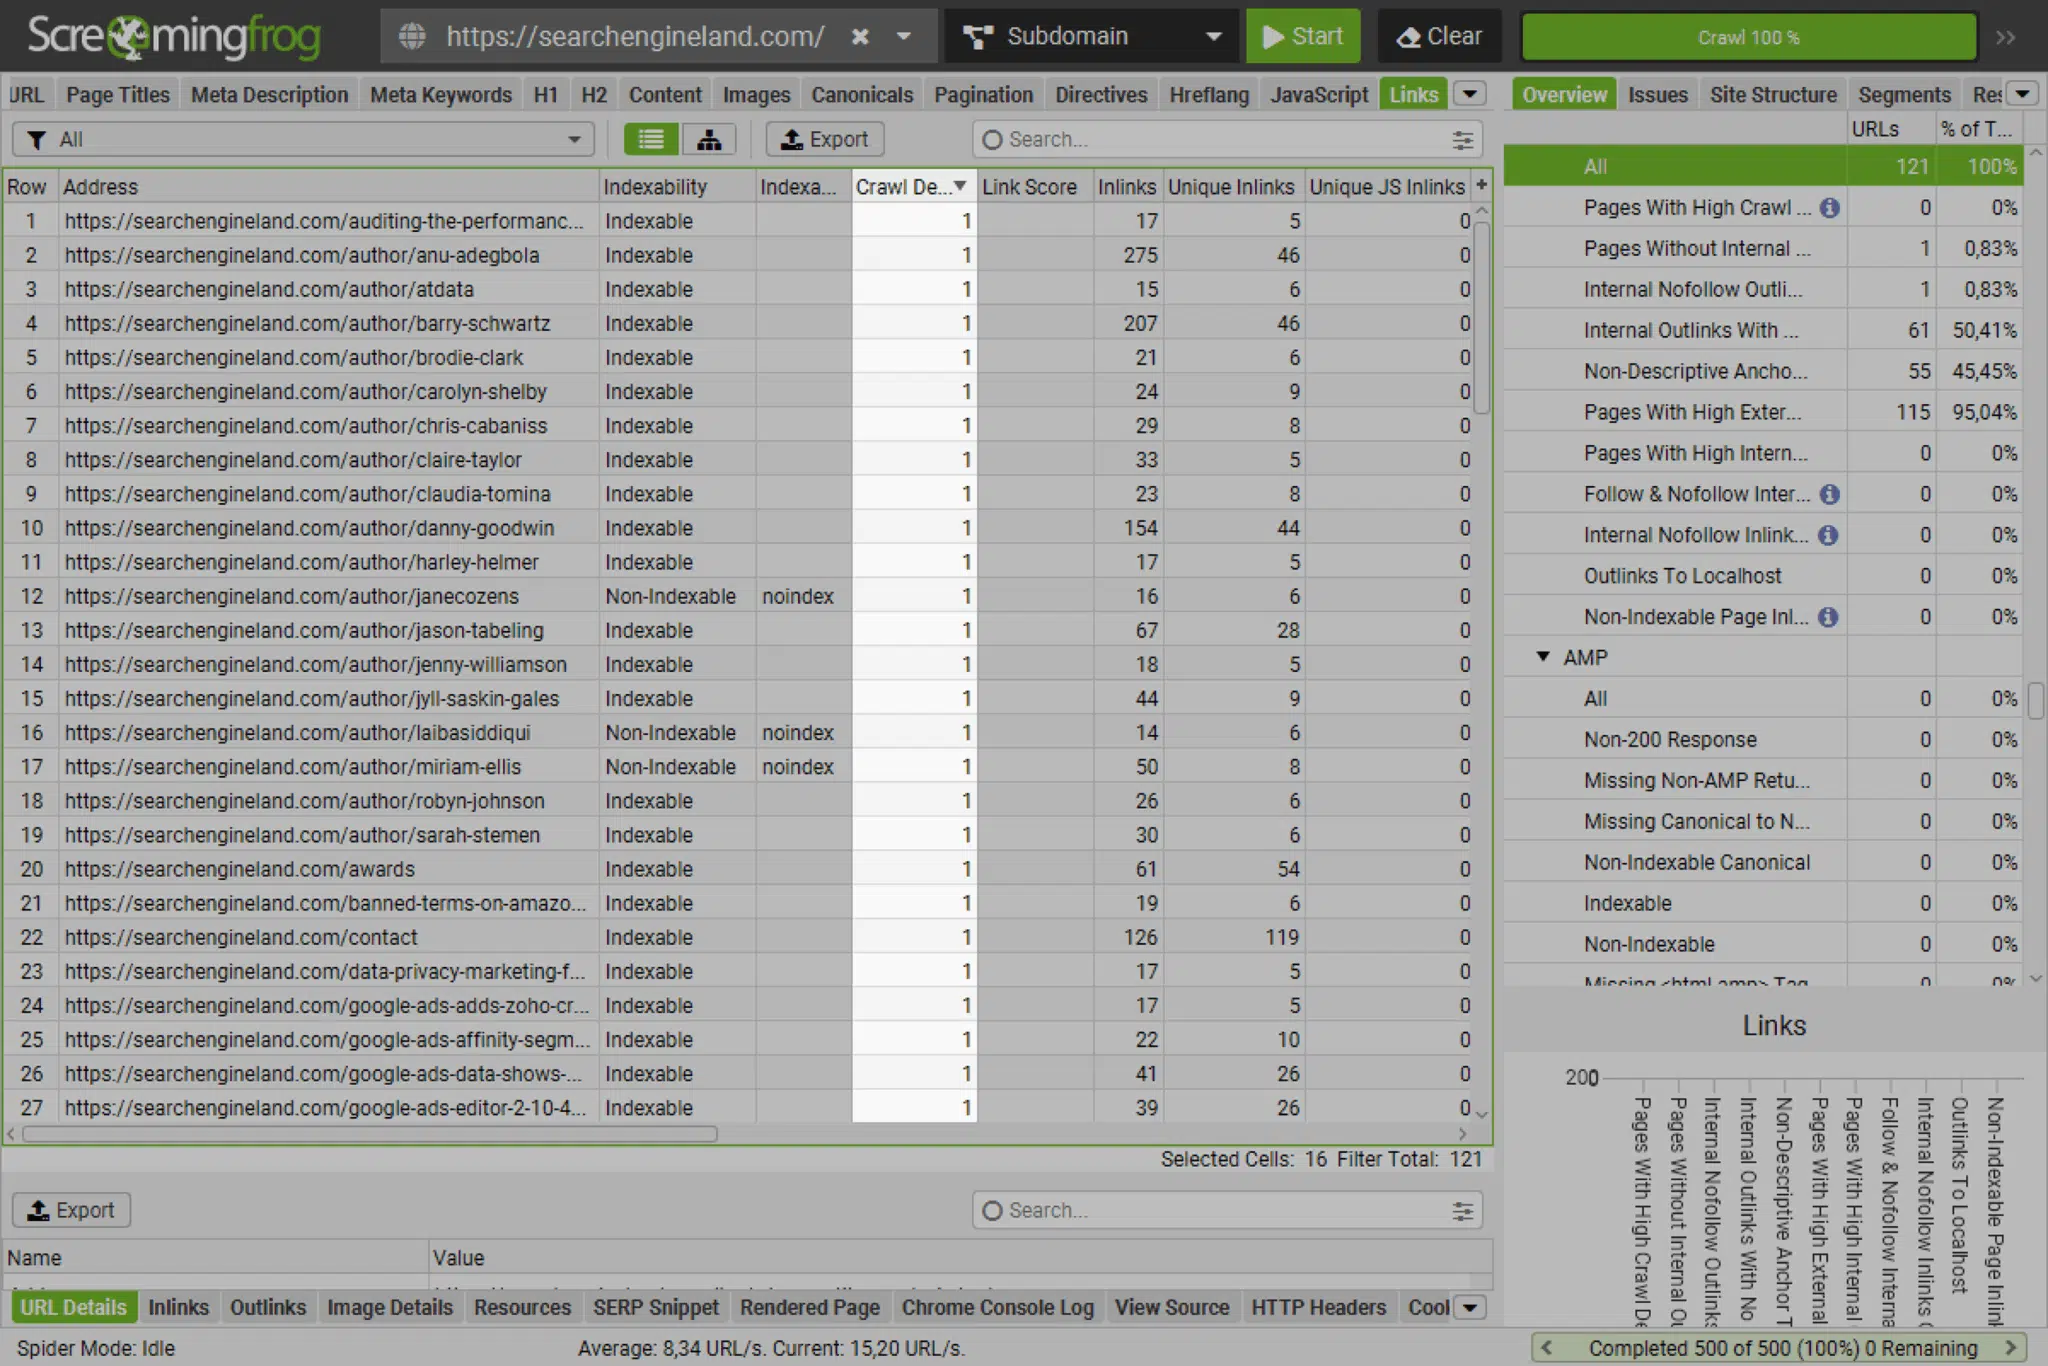This screenshot has width=2048, height=1366.
Task: Open the All filter dropdown
Action: click(x=573, y=139)
